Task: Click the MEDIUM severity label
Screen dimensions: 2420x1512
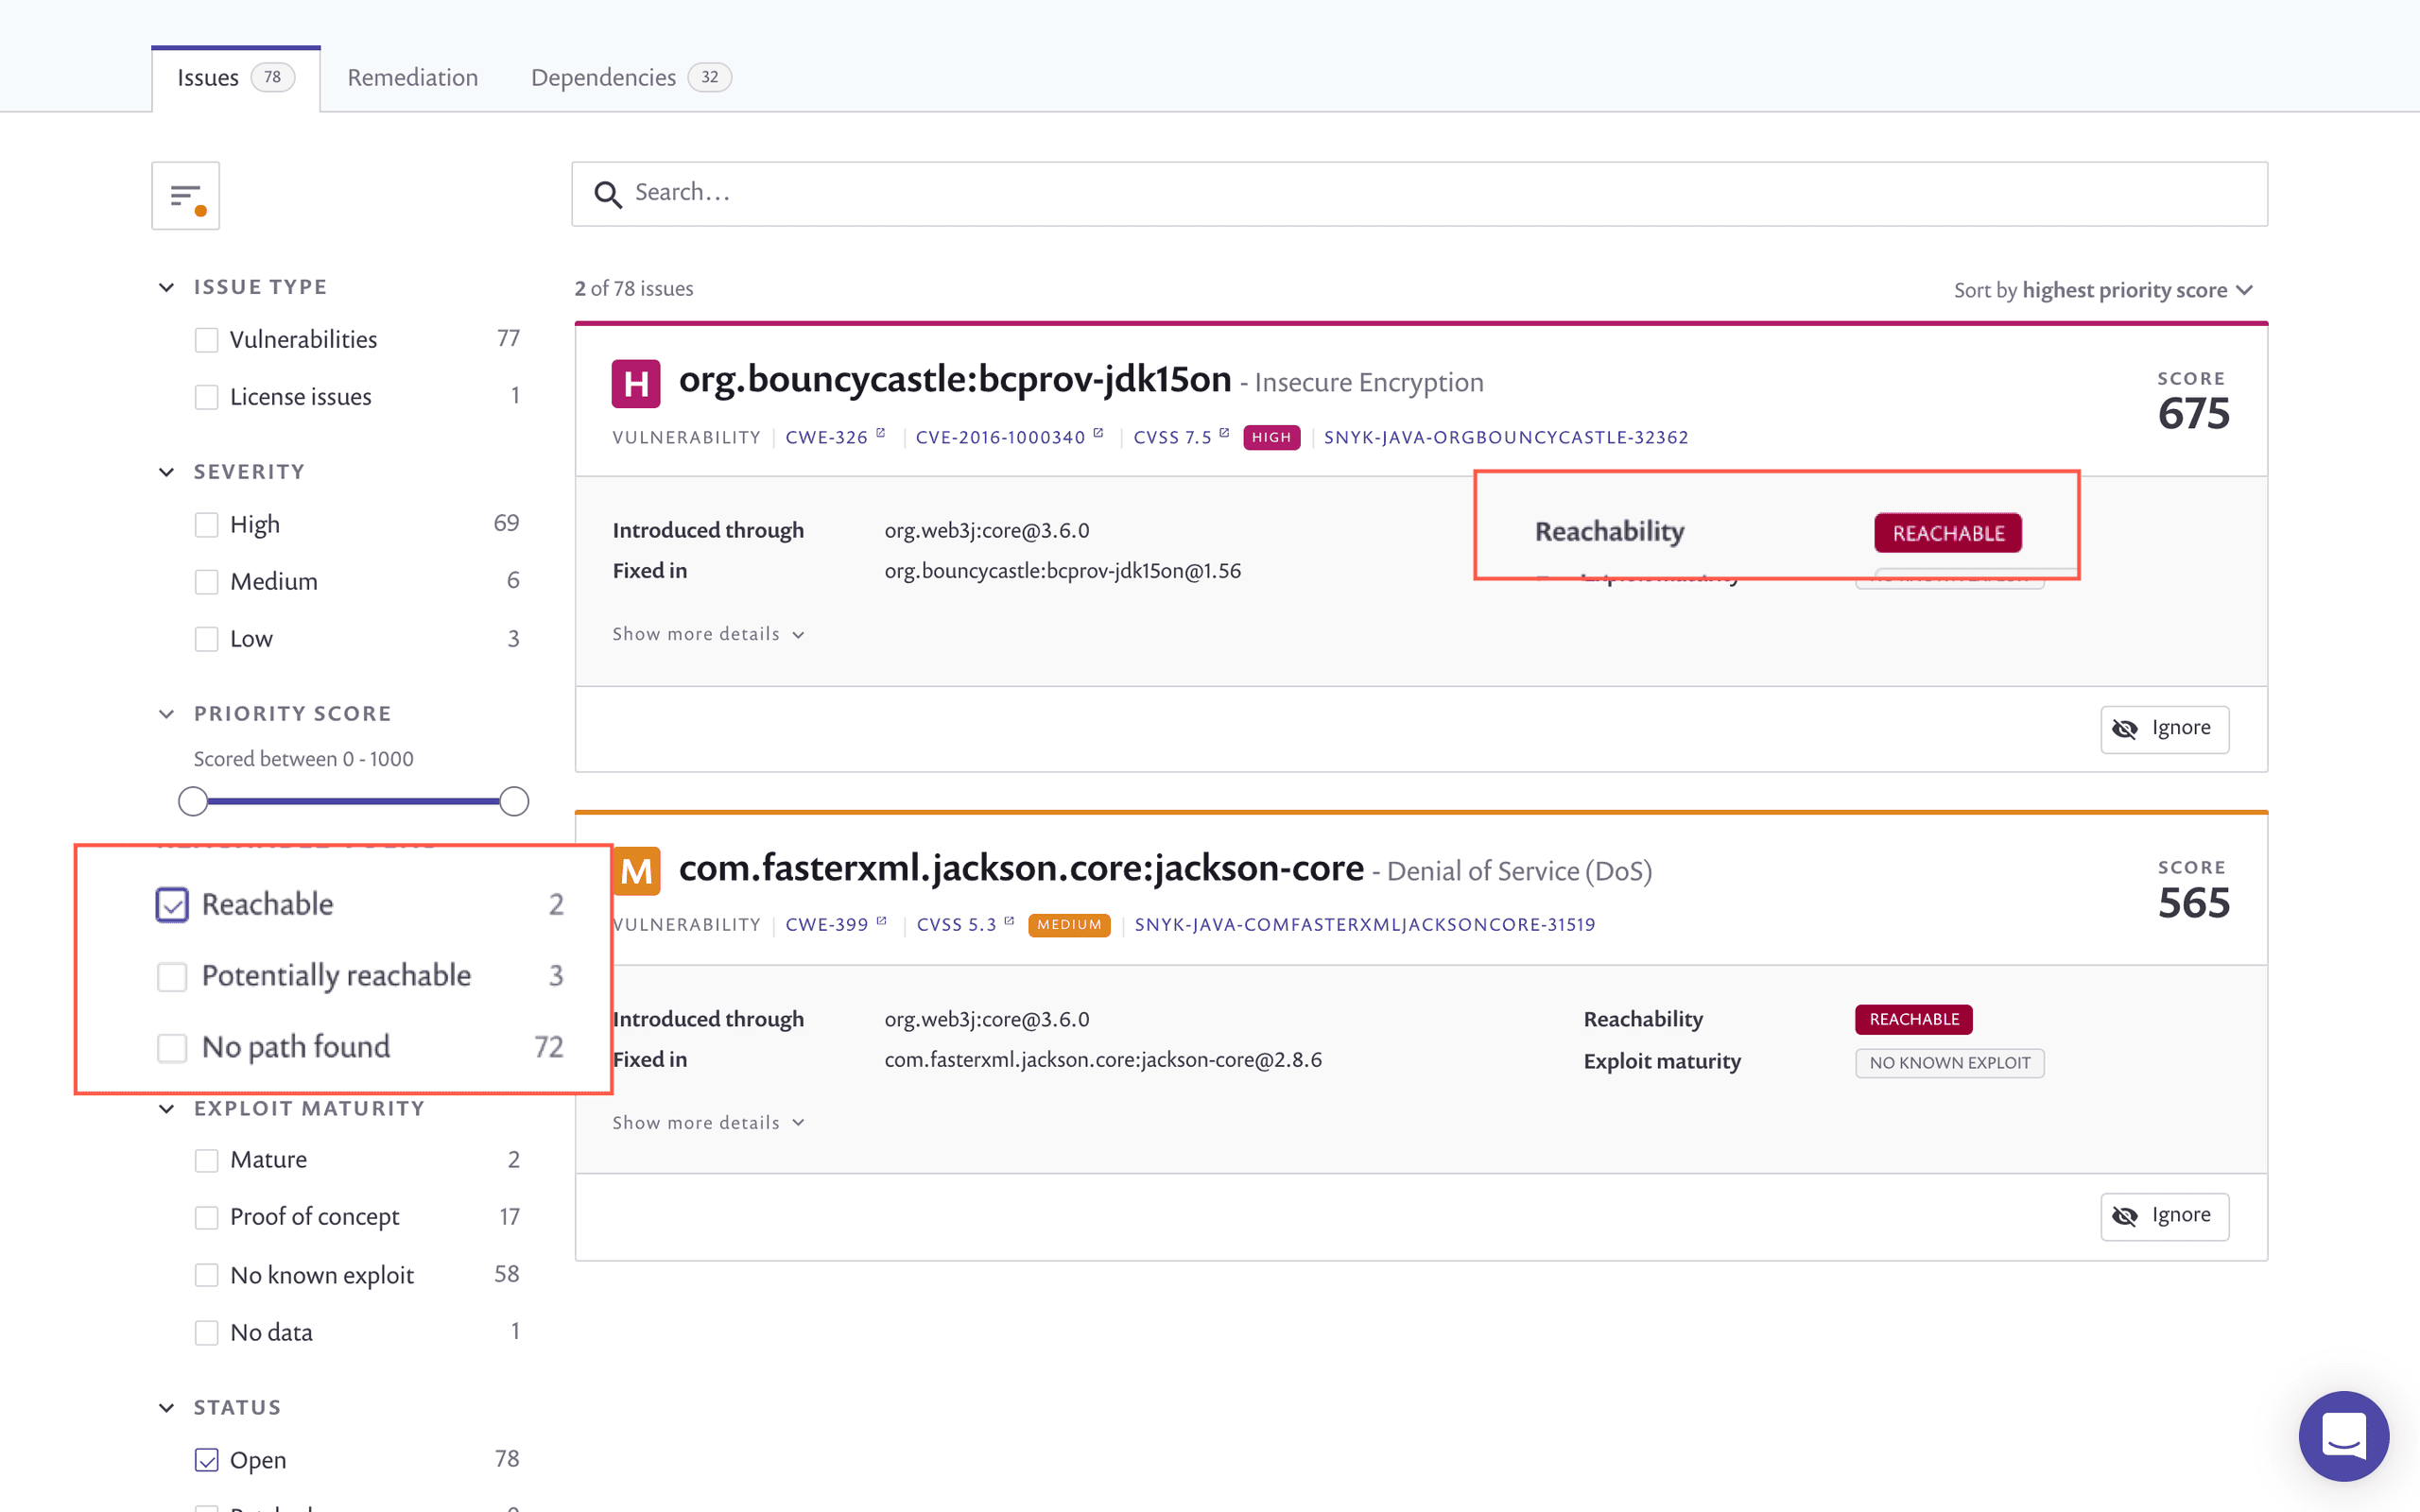Action: (1069, 925)
